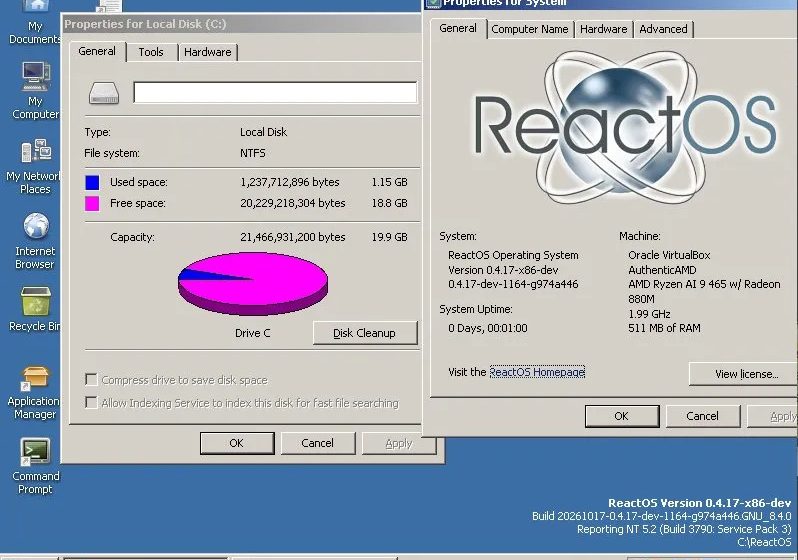798x560 pixels.
Task: Click "Local Disk" type value
Action: 264,132
